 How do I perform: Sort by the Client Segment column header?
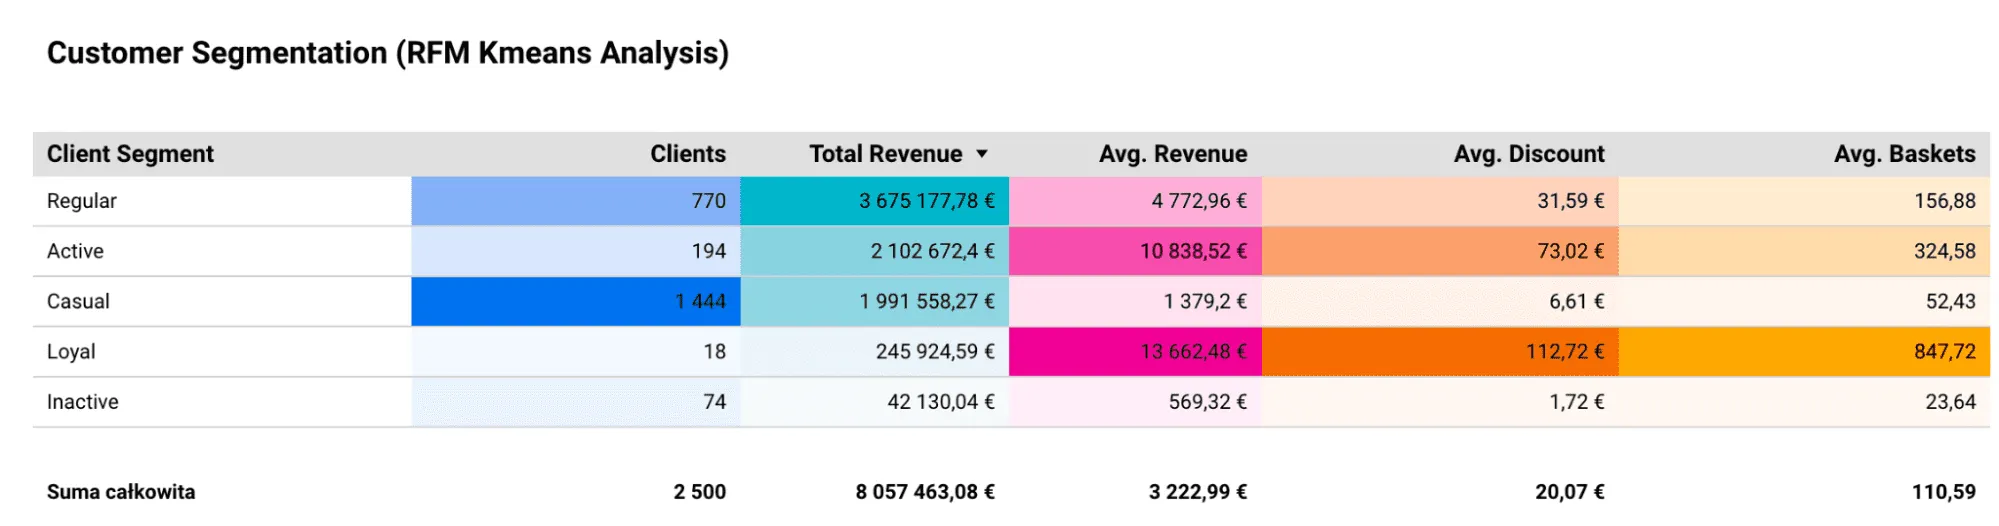click(130, 154)
